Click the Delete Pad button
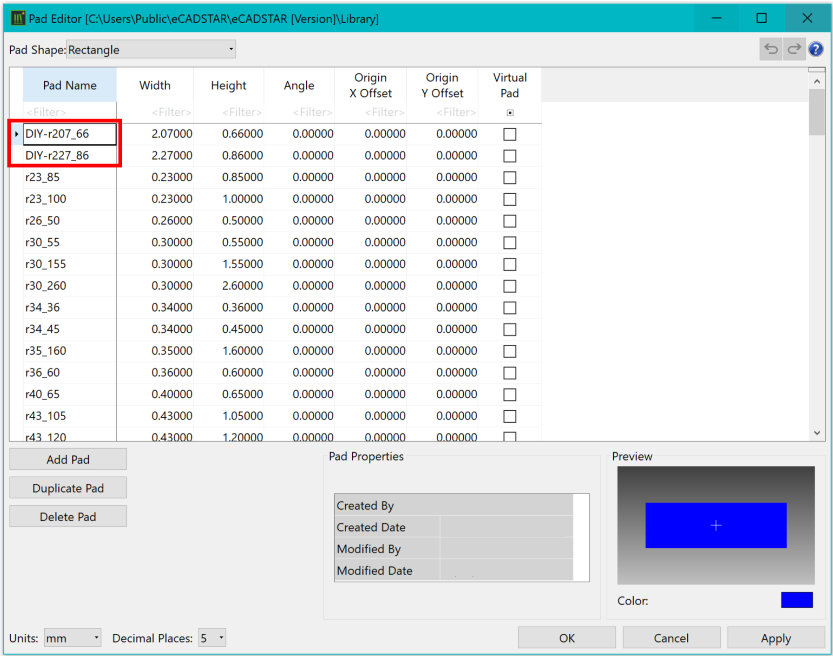Image resolution: width=833 pixels, height=656 pixels. pyautogui.click(x=68, y=517)
